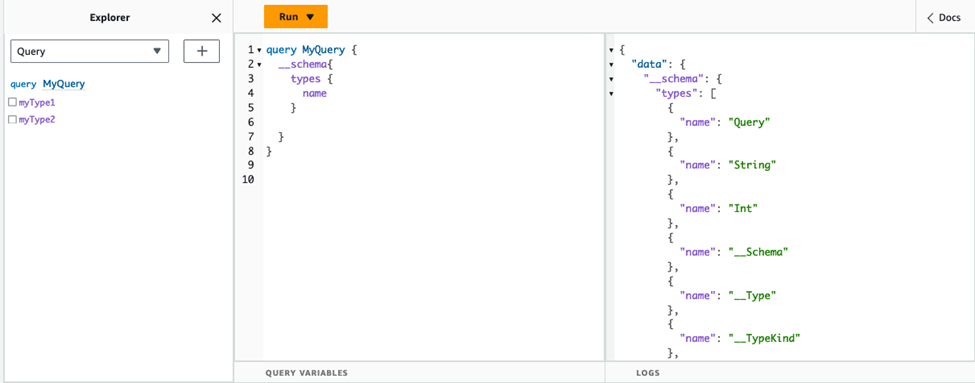Open the Logs pane
The width and height of the screenshot is (975, 383).
pyautogui.click(x=648, y=373)
